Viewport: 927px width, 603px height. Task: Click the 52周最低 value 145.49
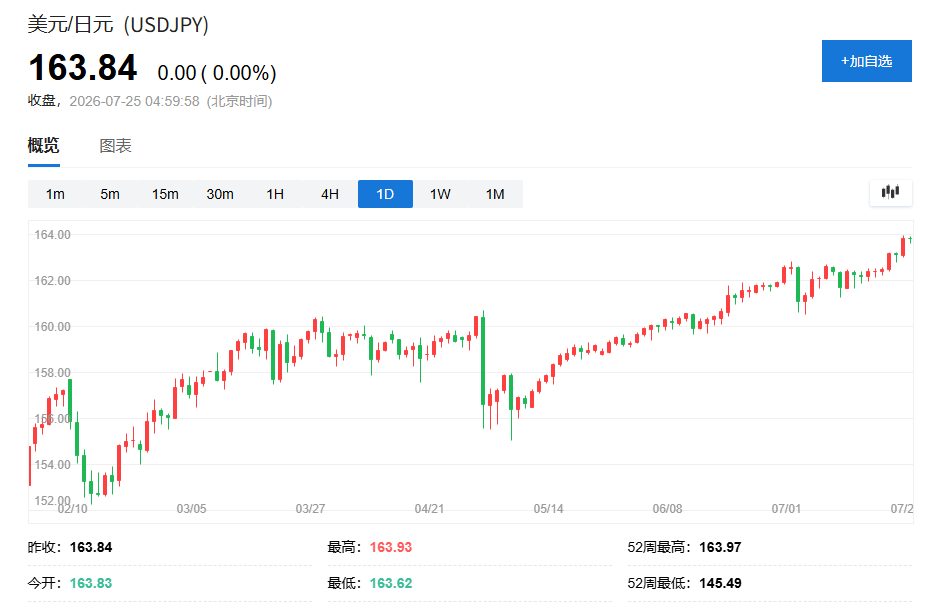(720, 583)
